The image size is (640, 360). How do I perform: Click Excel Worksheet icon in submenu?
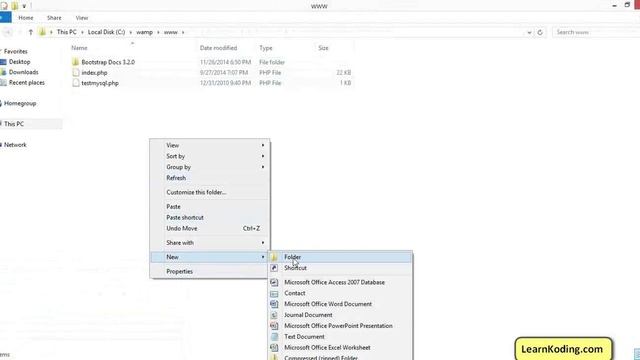[274, 348]
